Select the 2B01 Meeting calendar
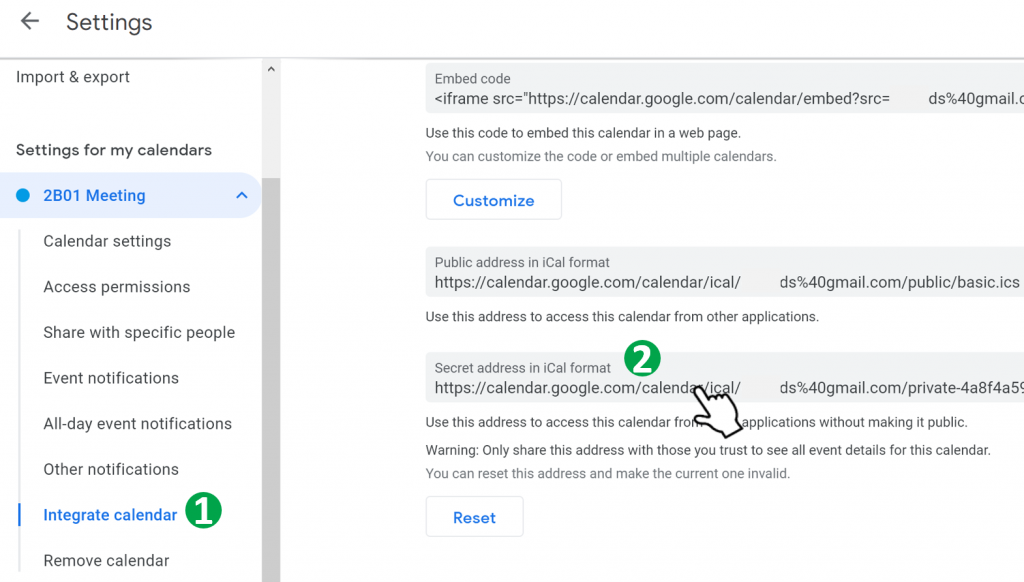 131,195
